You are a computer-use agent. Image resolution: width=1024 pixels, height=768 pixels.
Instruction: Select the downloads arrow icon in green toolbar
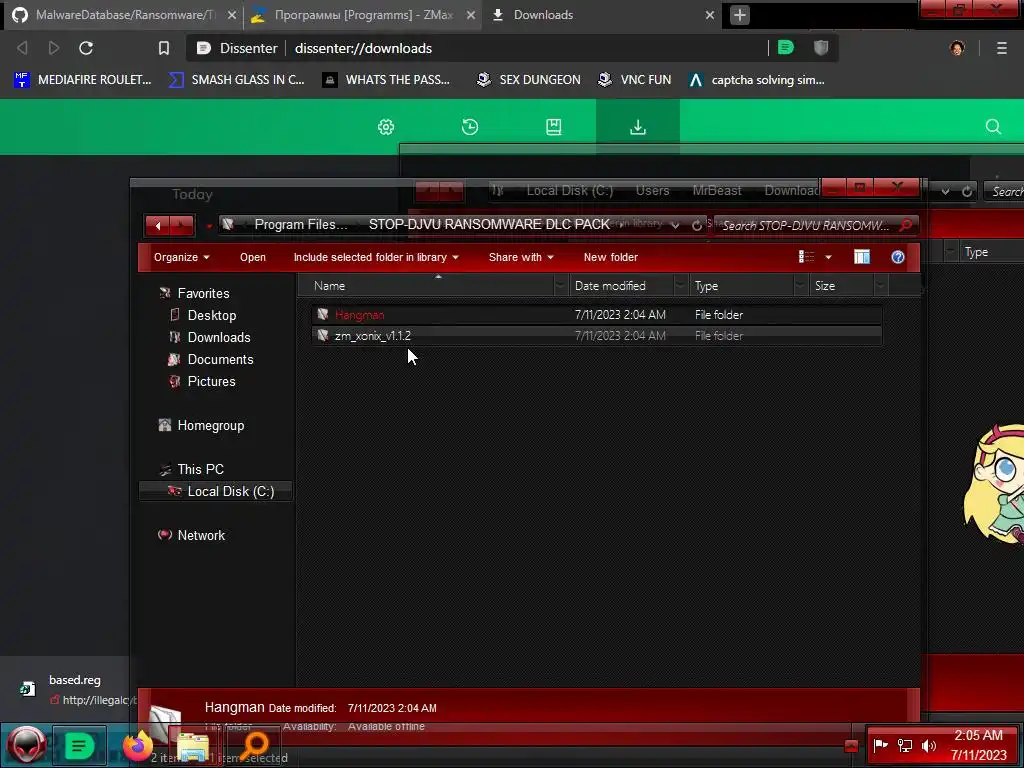(x=637, y=127)
